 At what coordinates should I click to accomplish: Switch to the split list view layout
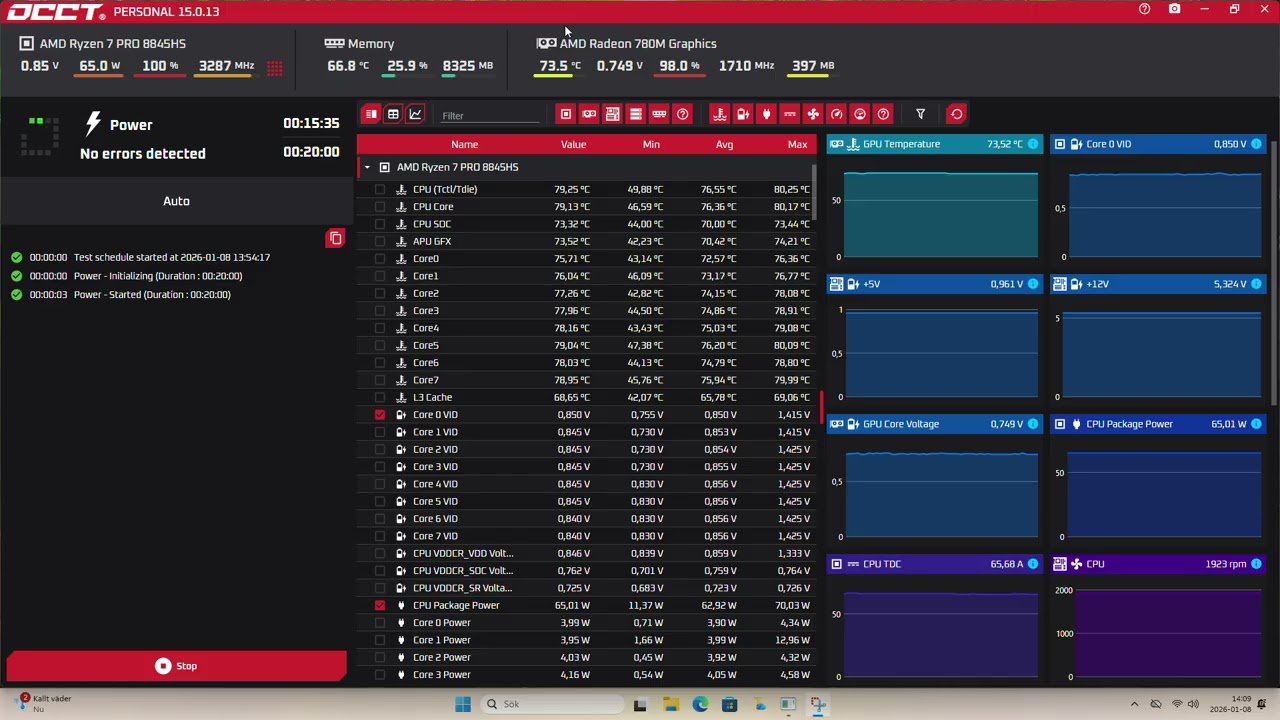click(x=371, y=114)
